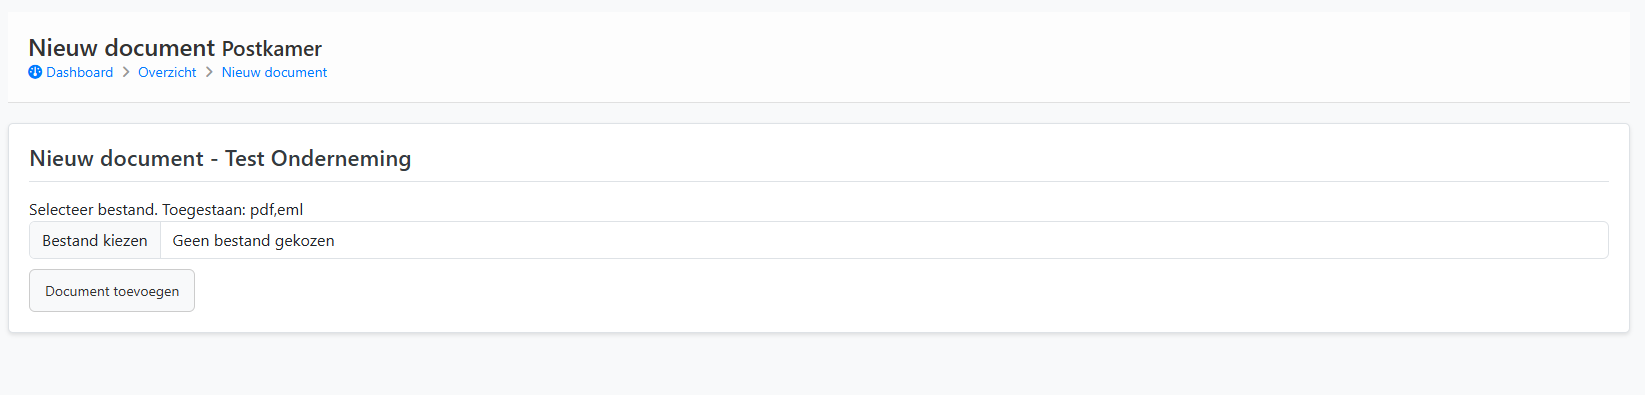
Task: Click divider line under the card heading
Action: (x=819, y=181)
